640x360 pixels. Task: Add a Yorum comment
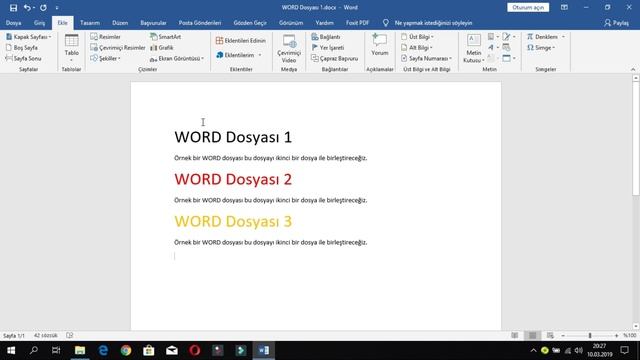[x=380, y=45]
